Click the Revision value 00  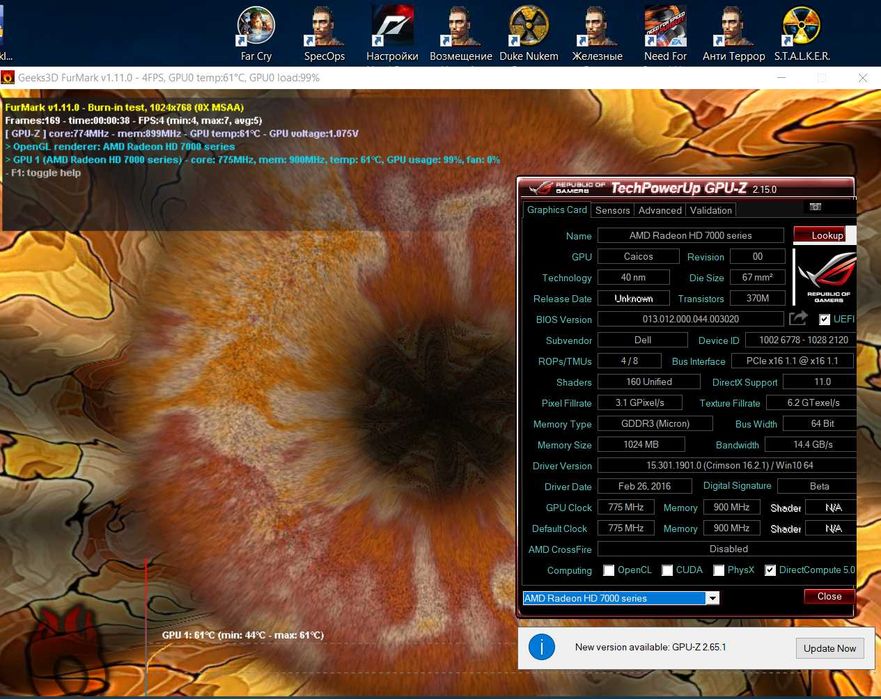pyautogui.click(x=757, y=256)
